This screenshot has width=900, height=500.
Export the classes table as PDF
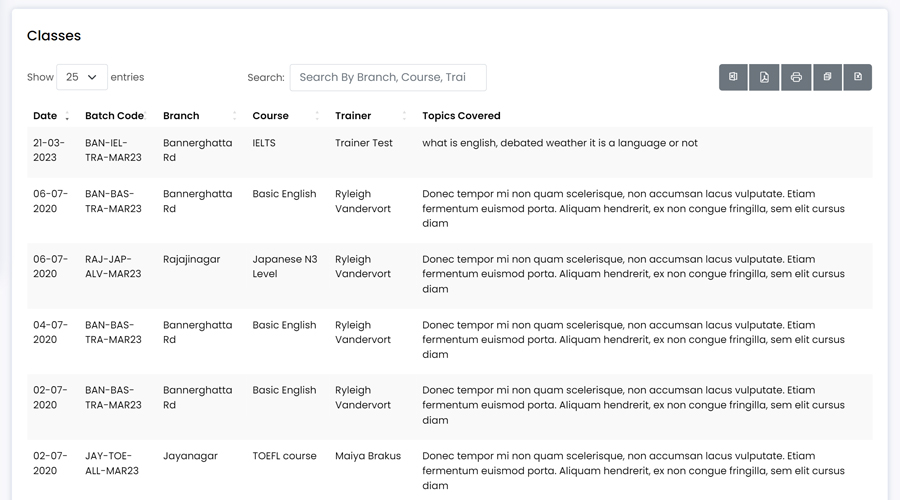(764, 77)
